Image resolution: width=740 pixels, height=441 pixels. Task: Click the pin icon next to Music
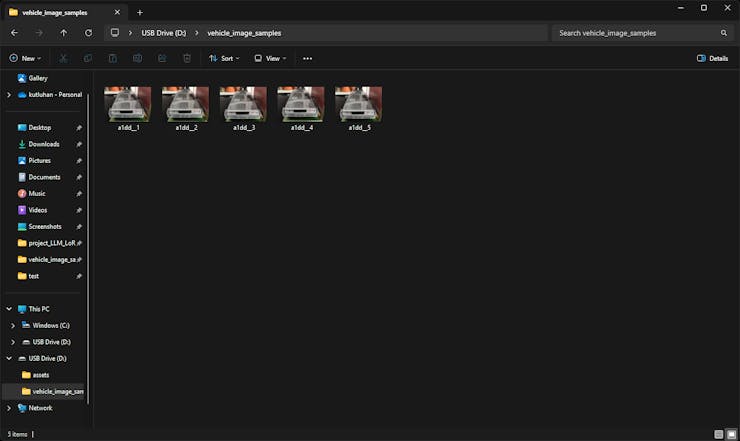pyautogui.click(x=79, y=194)
